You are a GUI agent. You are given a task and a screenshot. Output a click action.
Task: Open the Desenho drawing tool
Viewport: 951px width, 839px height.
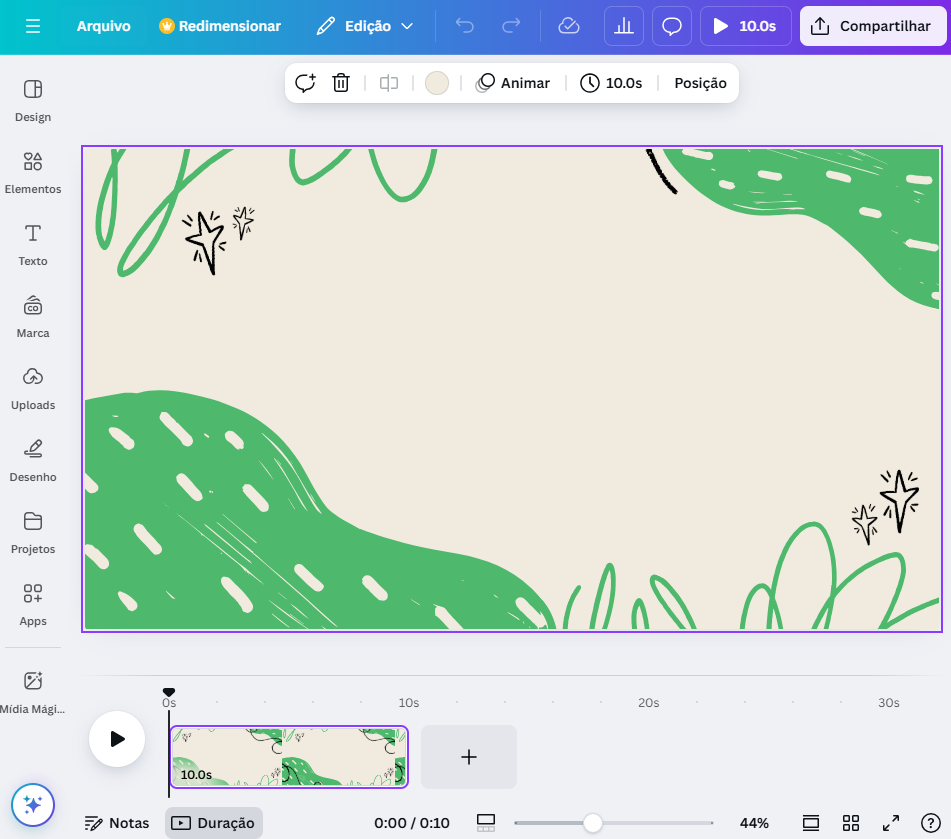tap(33, 461)
